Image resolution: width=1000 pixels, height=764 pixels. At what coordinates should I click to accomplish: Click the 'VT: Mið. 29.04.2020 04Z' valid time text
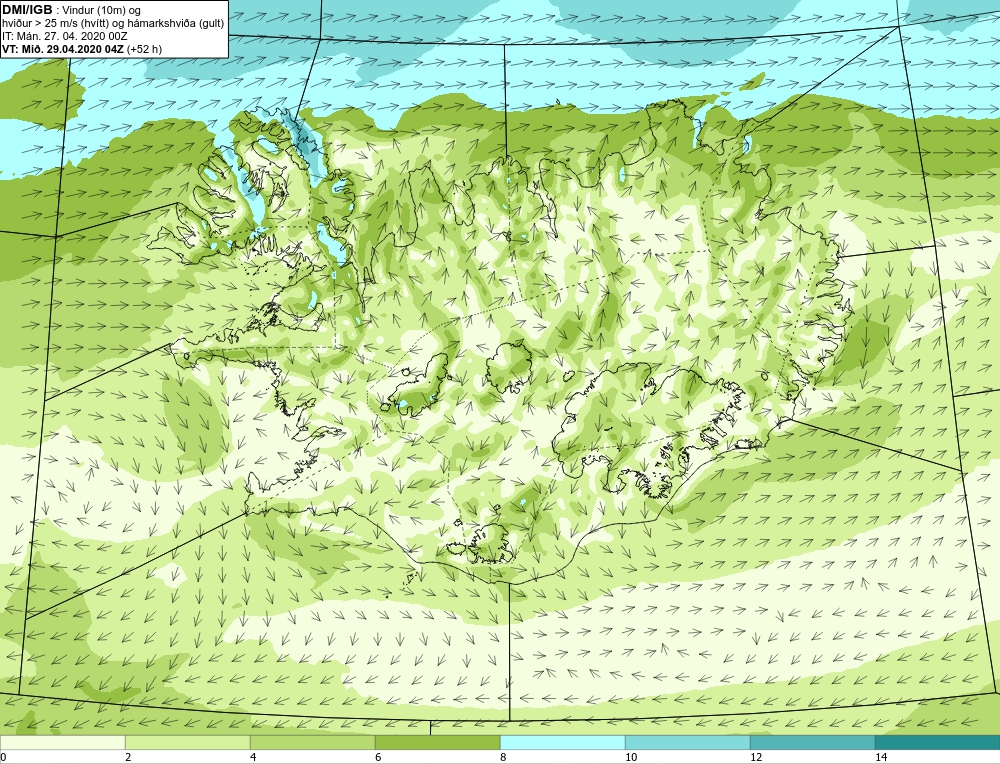pos(64,49)
